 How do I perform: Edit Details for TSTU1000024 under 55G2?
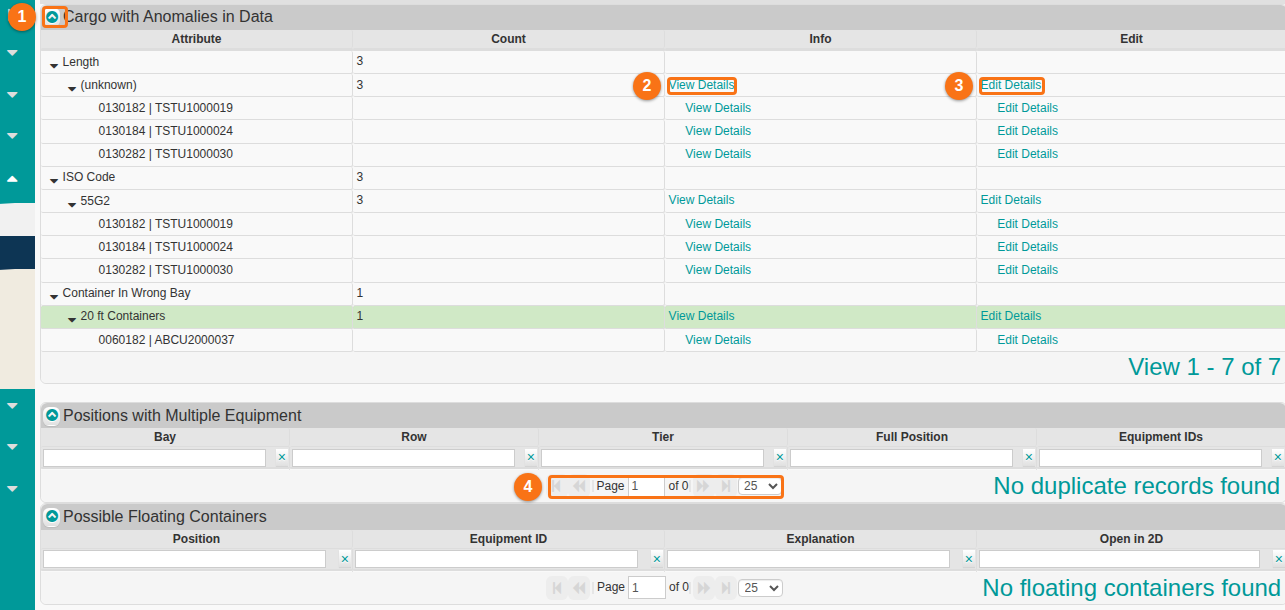1027,247
